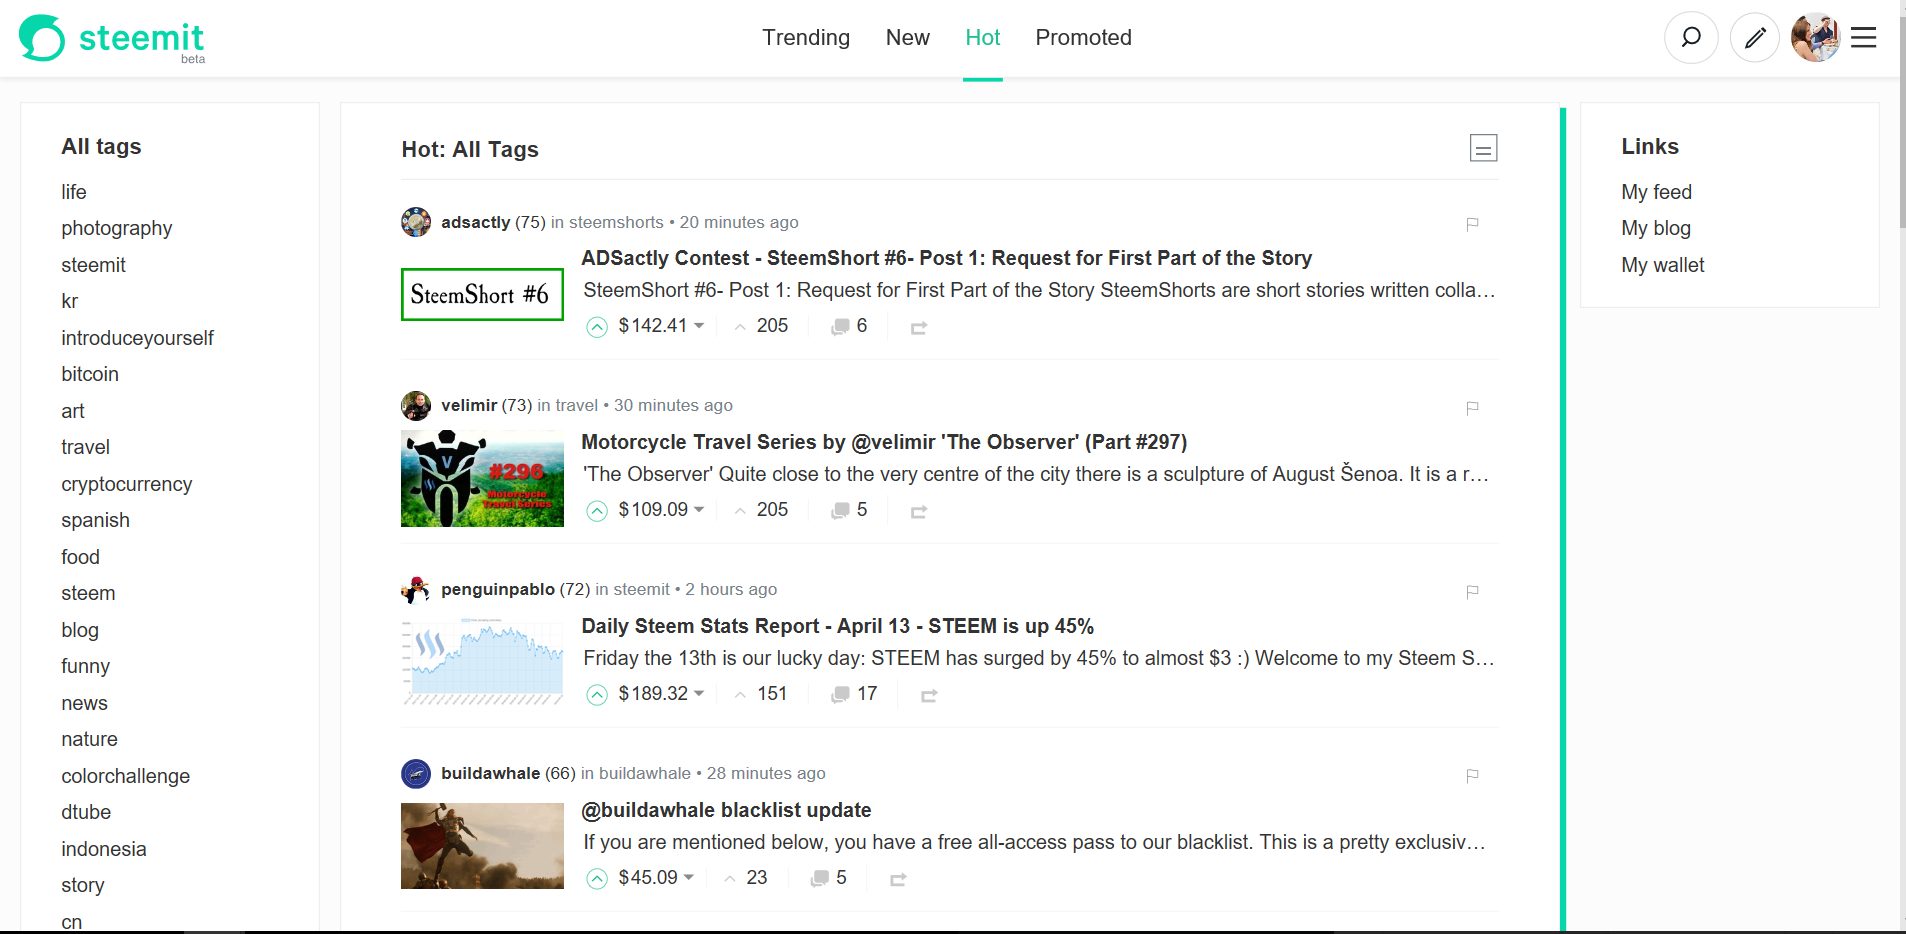Viewport: 1906px width, 934px height.
Task: Upvote the Daily Steem Stats Report post
Action: tap(597, 695)
